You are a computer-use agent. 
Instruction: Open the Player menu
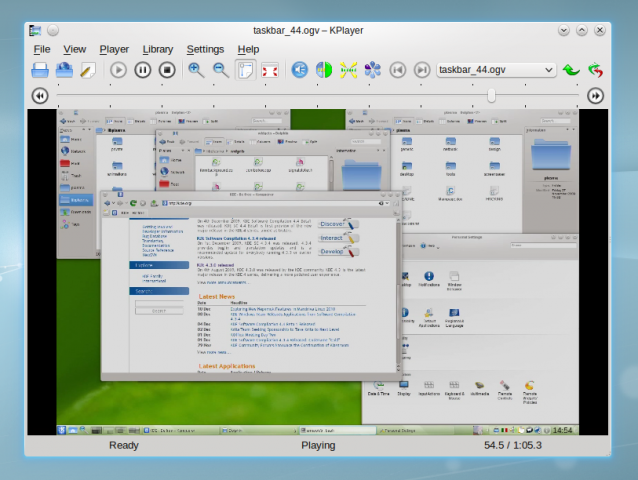[114, 49]
